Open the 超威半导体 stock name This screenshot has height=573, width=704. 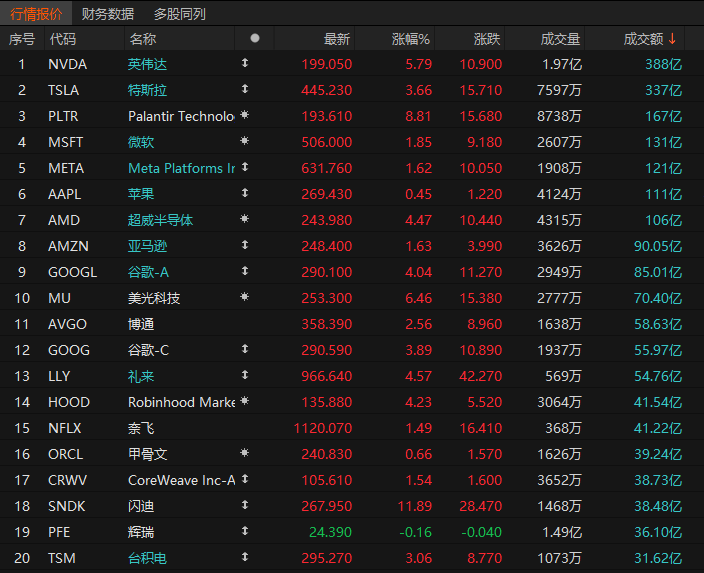pos(160,220)
